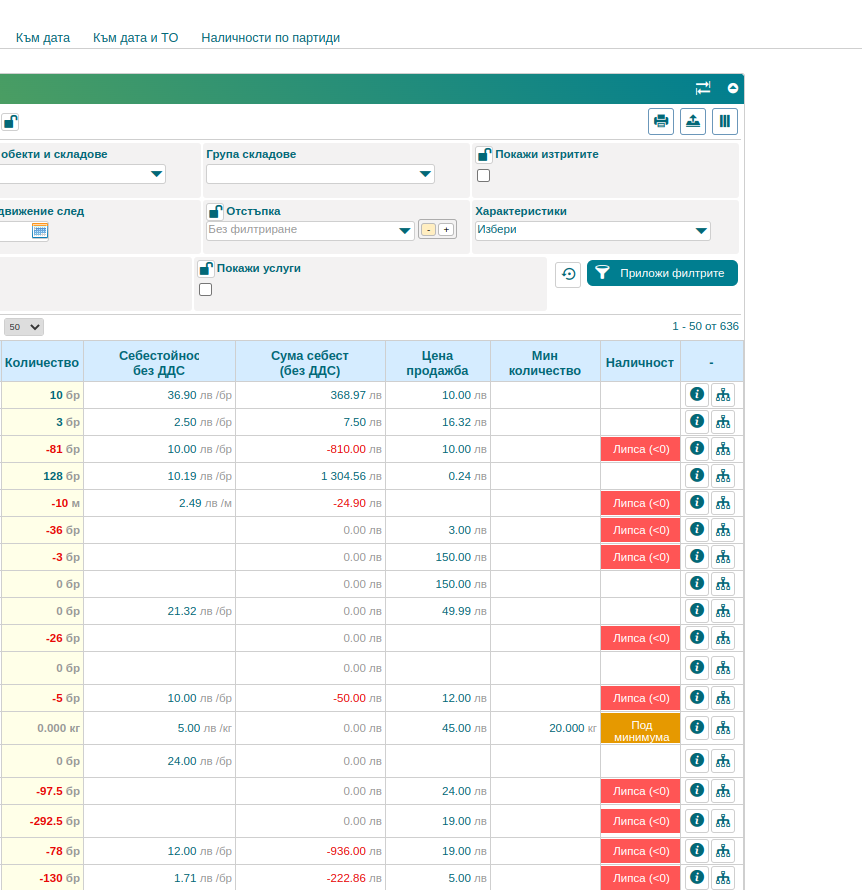
Task: Open the calendar date picker icon
Action: click(40, 231)
